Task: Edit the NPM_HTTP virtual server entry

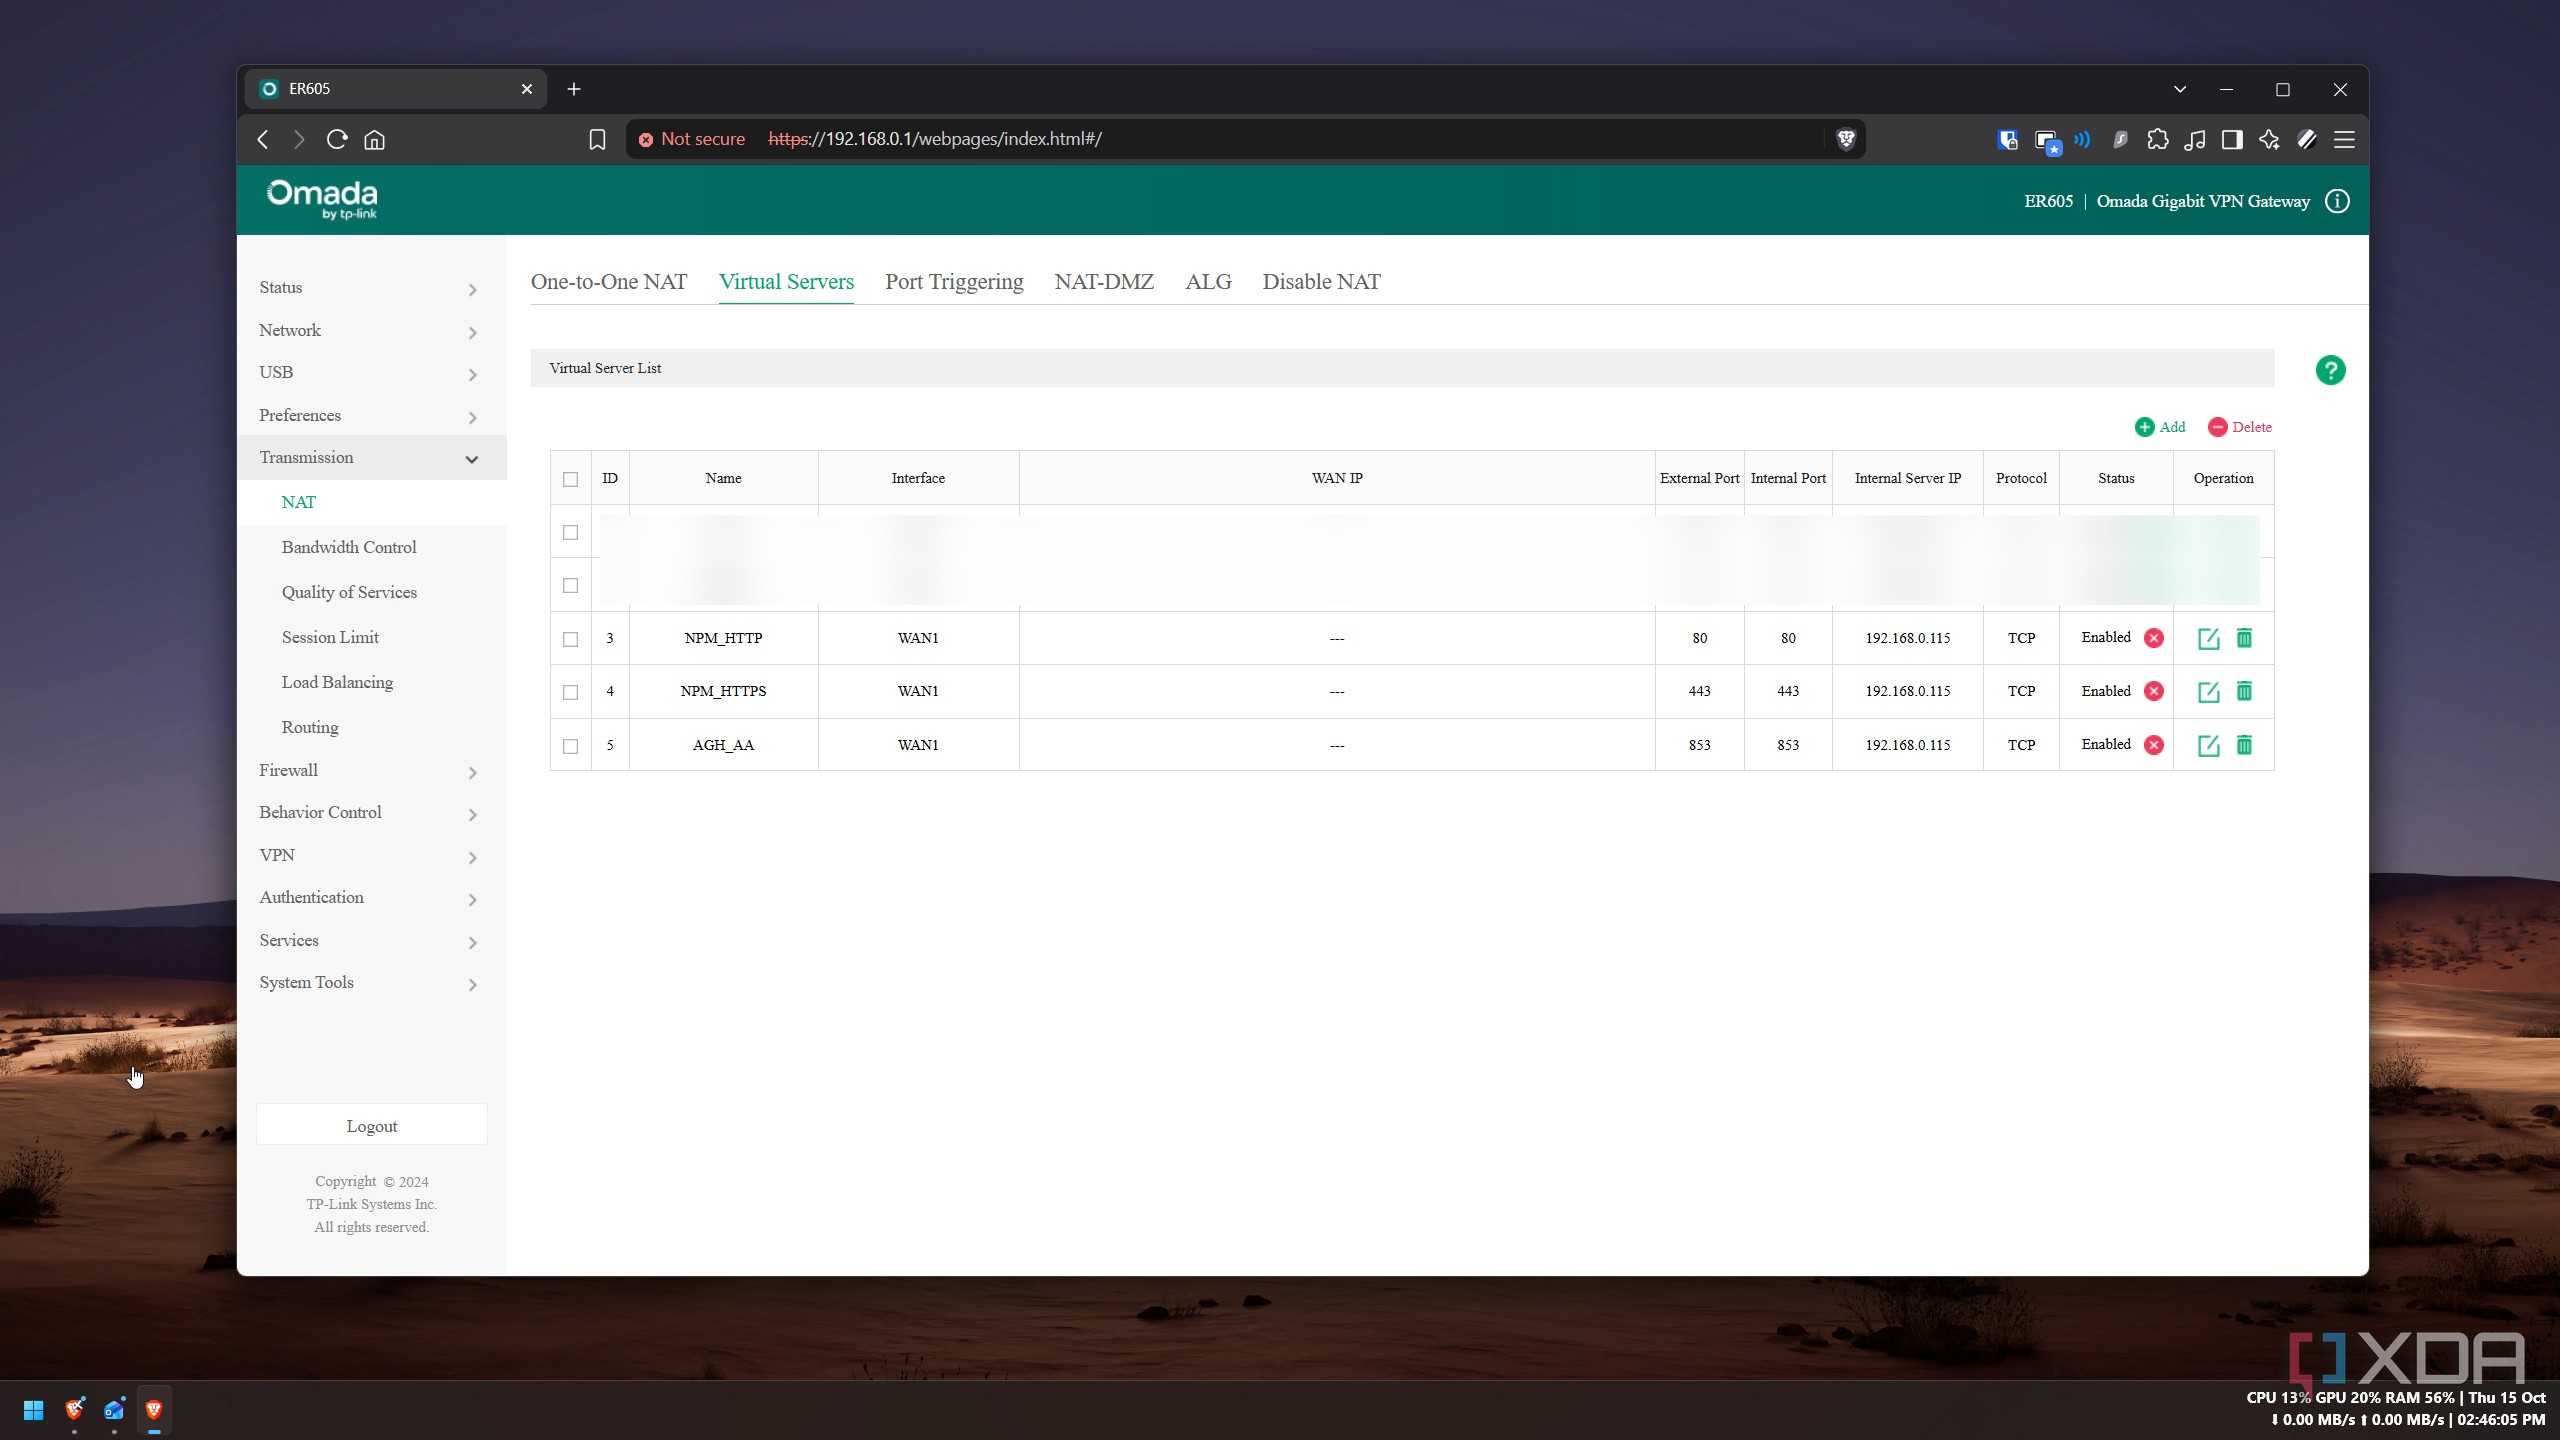Action: click(x=2208, y=638)
